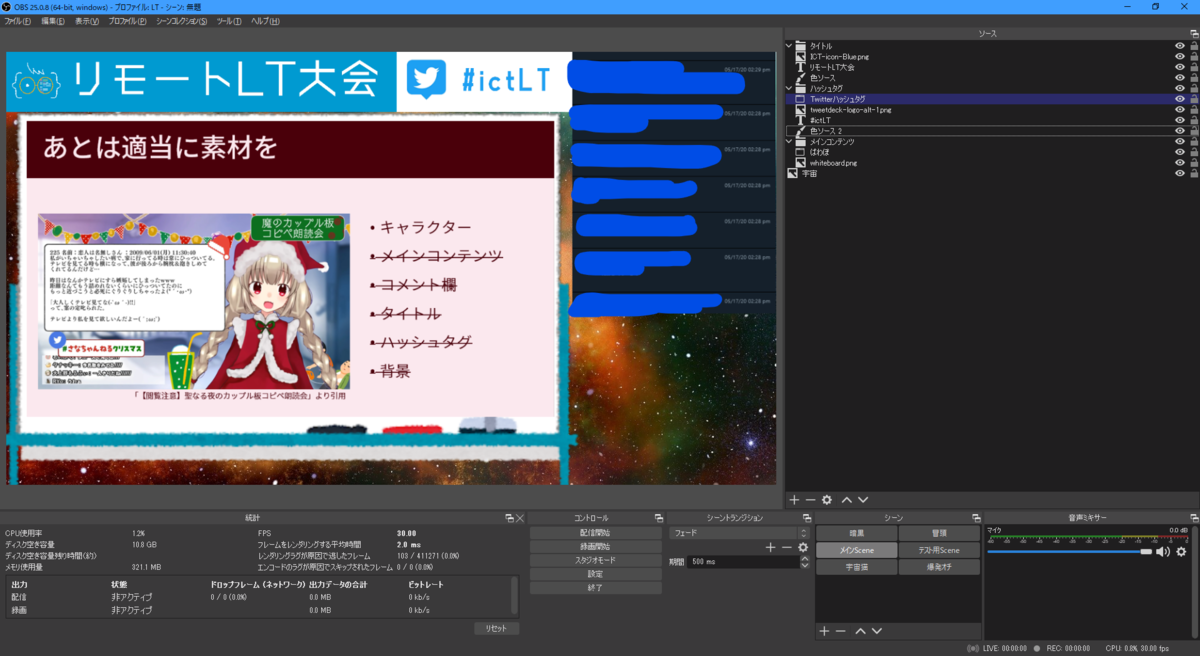This screenshot has width=1200, height=656.
Task: Collapse the タイトル source group
Action: point(788,45)
